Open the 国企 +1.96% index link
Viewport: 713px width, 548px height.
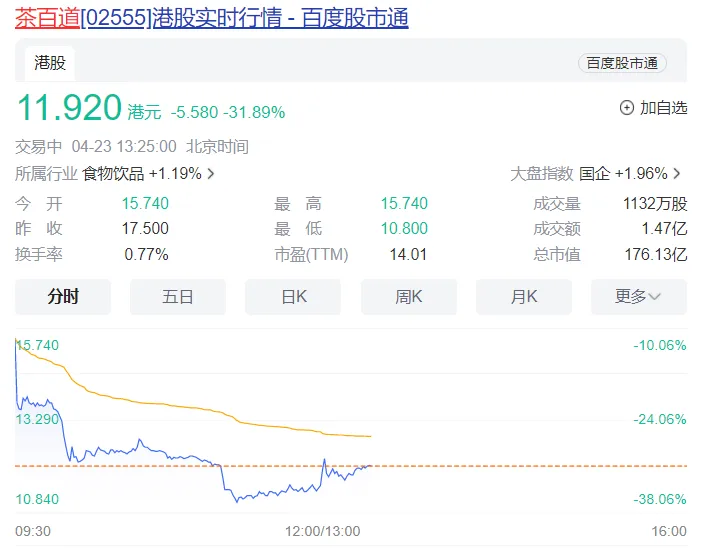(x=623, y=174)
